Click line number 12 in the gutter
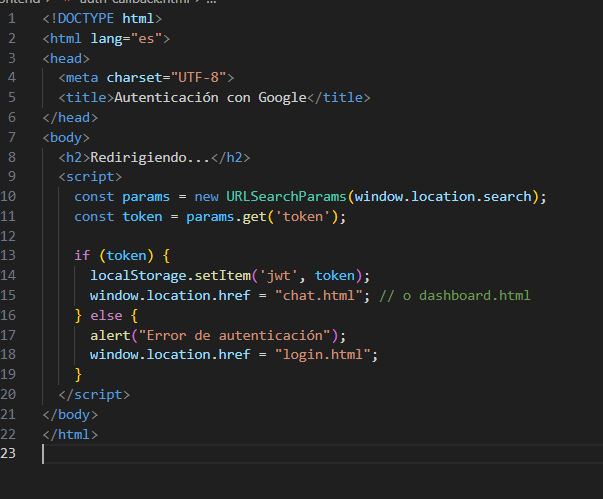 (x=8, y=236)
